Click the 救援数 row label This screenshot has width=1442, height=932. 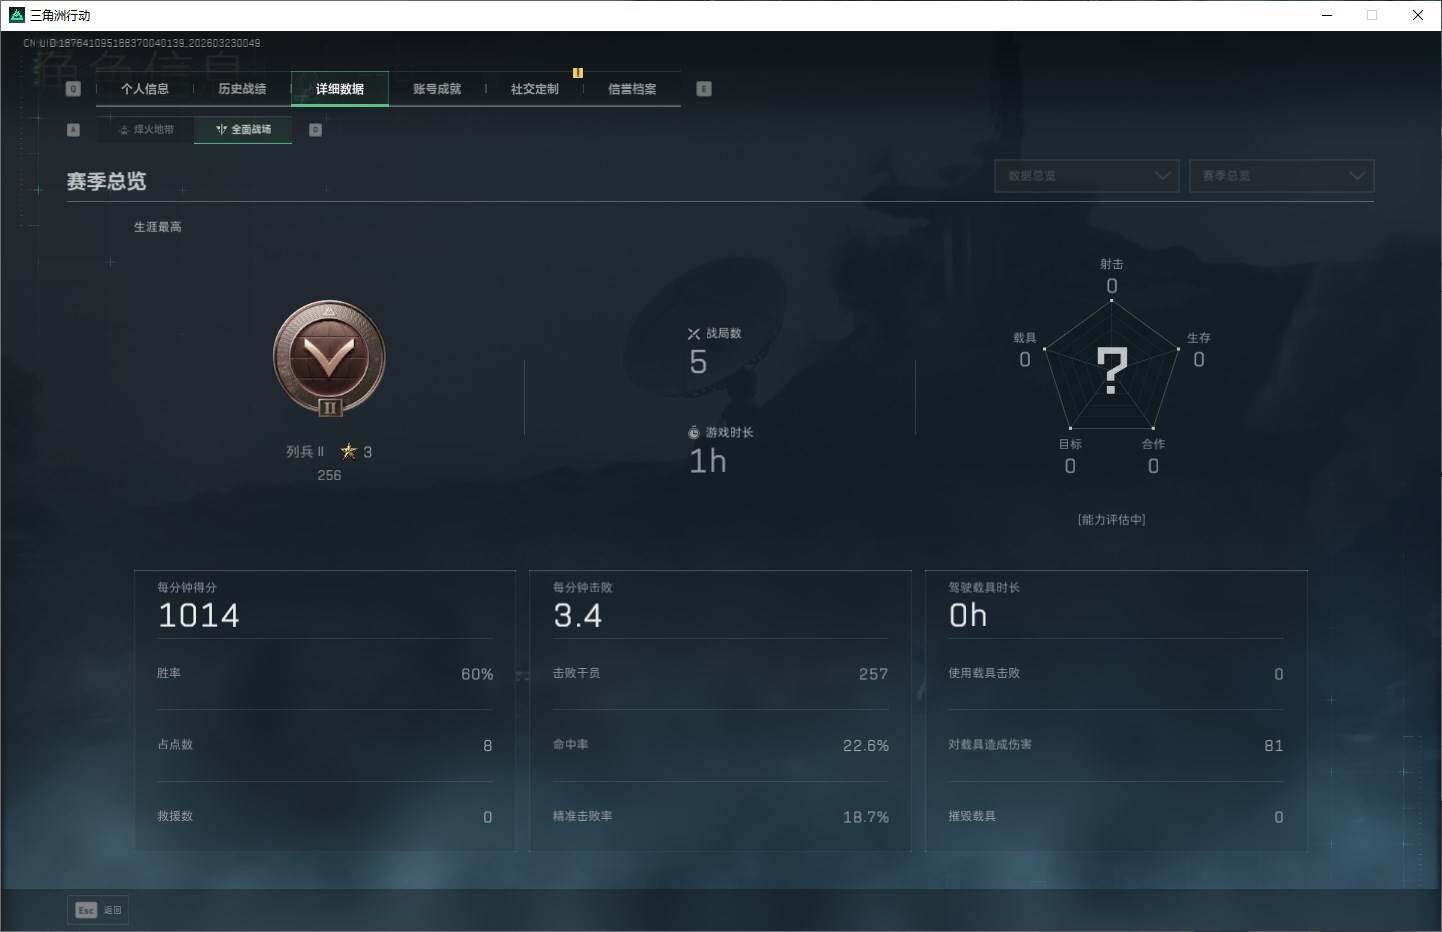(175, 816)
